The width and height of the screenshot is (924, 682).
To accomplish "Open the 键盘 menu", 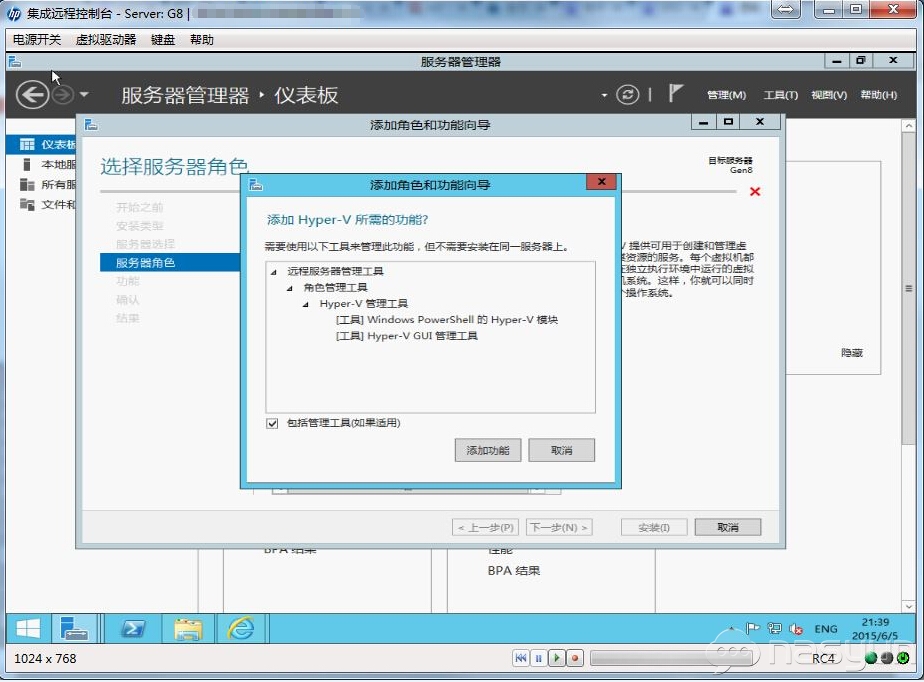I will (163, 39).
